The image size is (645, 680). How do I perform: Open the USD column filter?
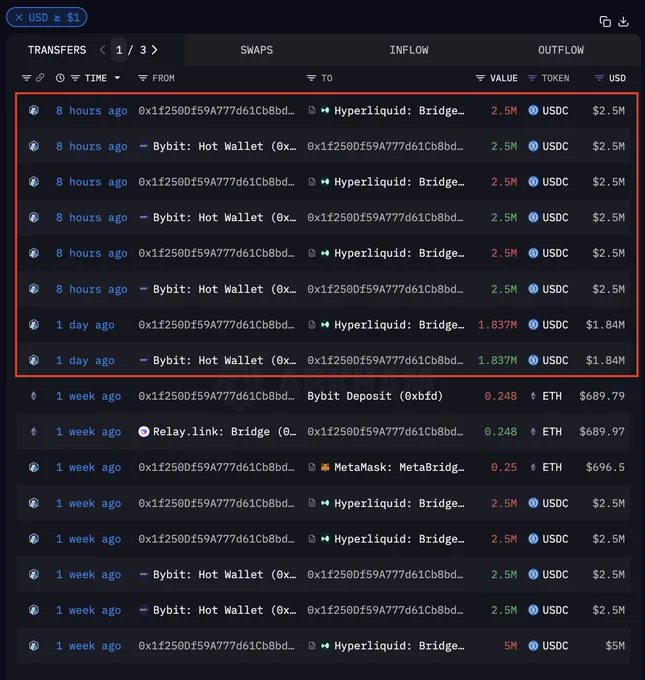(599, 78)
